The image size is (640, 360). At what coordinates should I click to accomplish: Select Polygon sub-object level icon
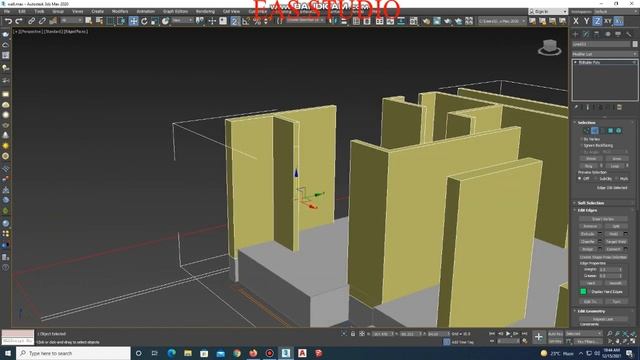click(x=610, y=131)
